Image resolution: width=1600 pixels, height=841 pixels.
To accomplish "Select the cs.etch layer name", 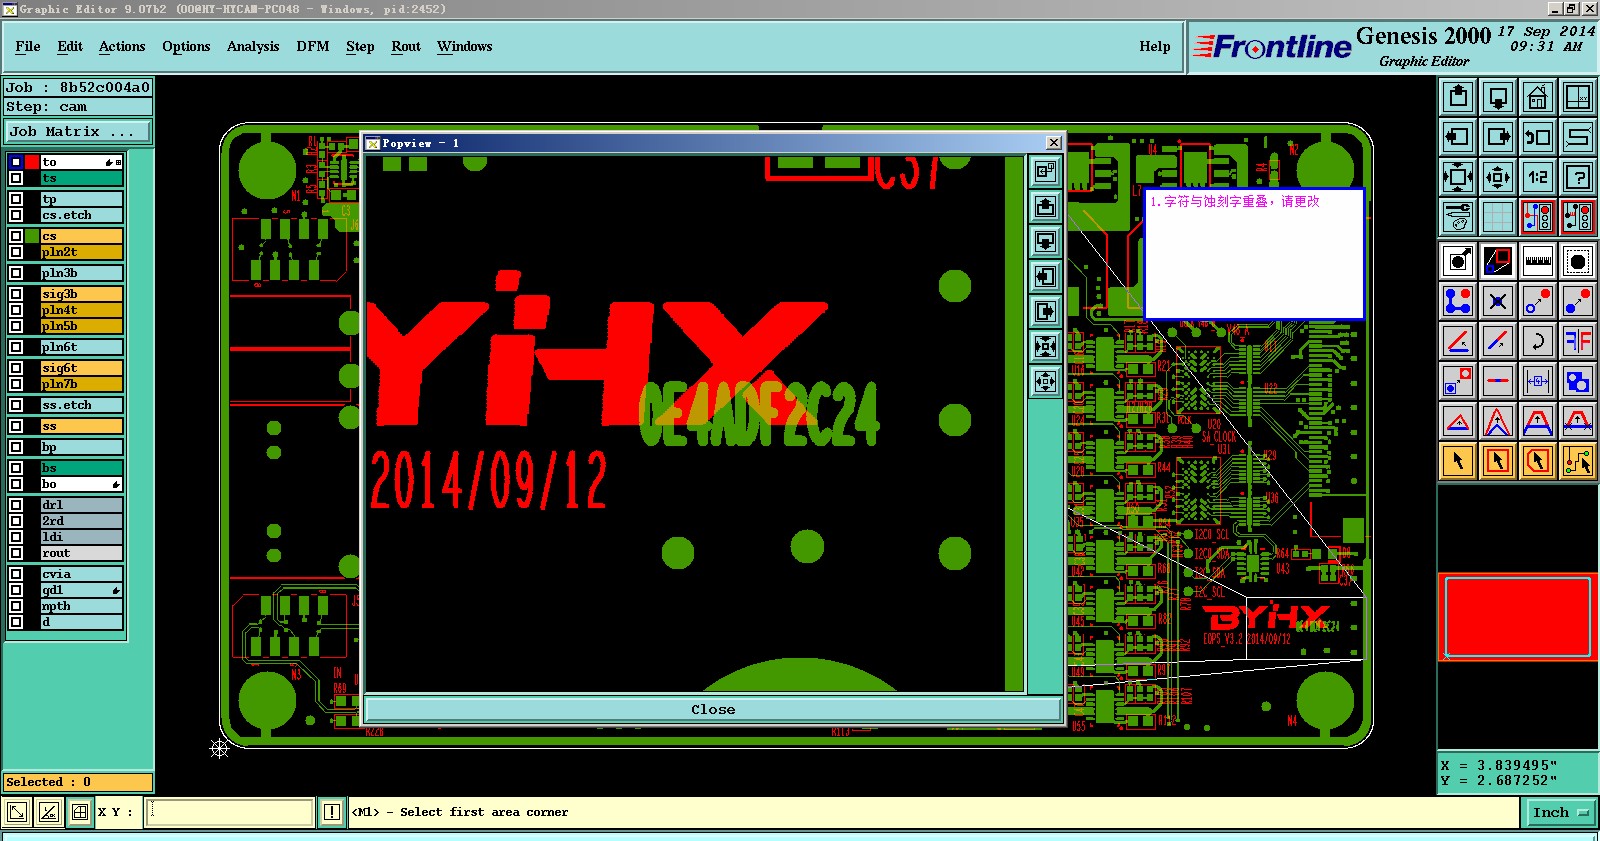I will click(82, 215).
